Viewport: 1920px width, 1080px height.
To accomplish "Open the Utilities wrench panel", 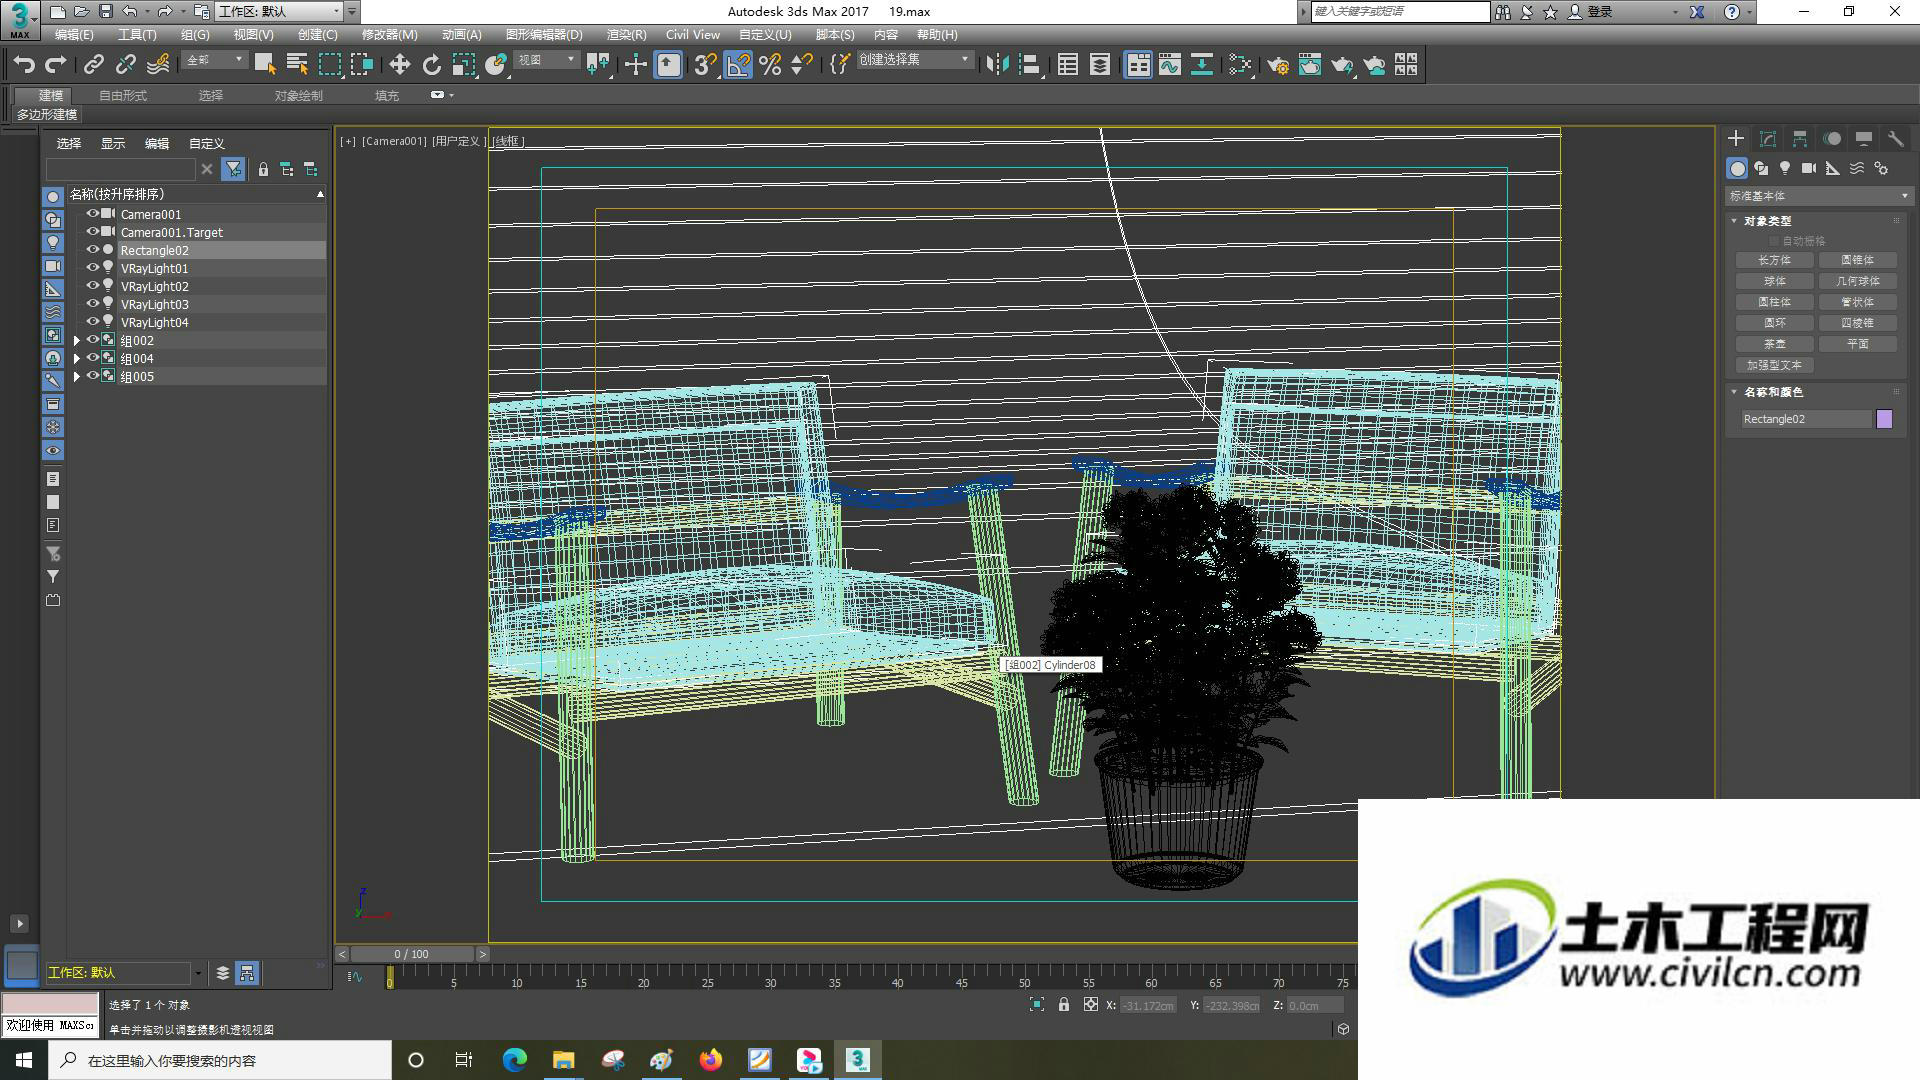I will click(x=1896, y=139).
